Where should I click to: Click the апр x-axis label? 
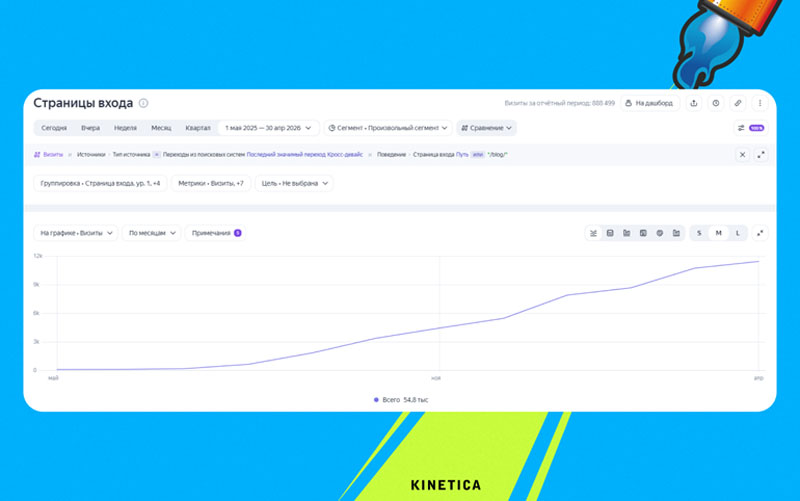[x=759, y=378]
